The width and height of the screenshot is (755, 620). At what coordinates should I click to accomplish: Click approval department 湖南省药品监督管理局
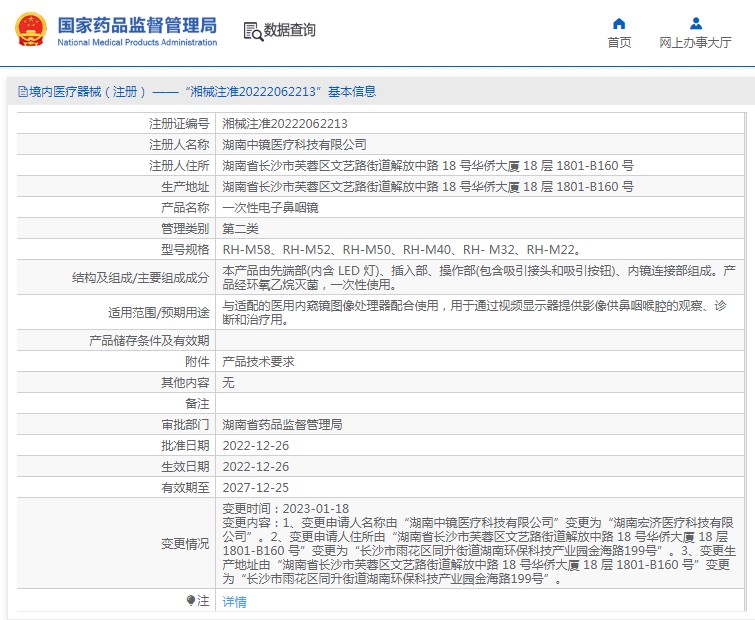pyautogui.click(x=282, y=424)
